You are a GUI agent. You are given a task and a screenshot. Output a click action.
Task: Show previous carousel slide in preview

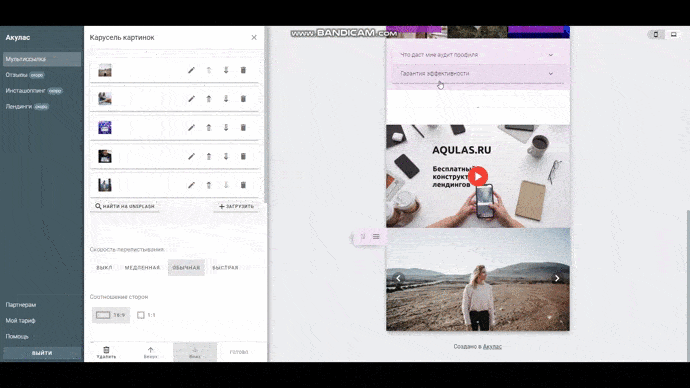[x=398, y=278]
